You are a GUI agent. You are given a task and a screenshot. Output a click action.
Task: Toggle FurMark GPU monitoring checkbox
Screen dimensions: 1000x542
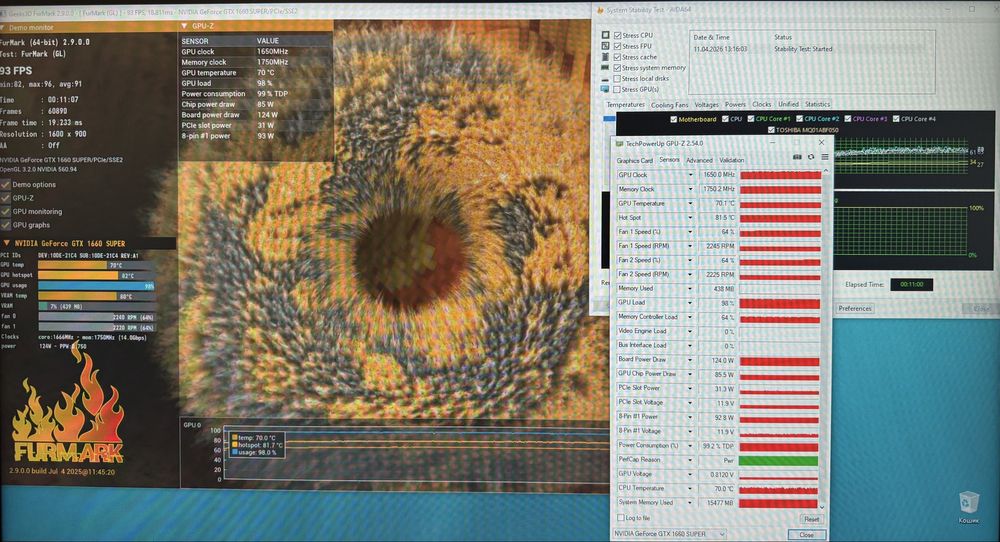coord(6,211)
